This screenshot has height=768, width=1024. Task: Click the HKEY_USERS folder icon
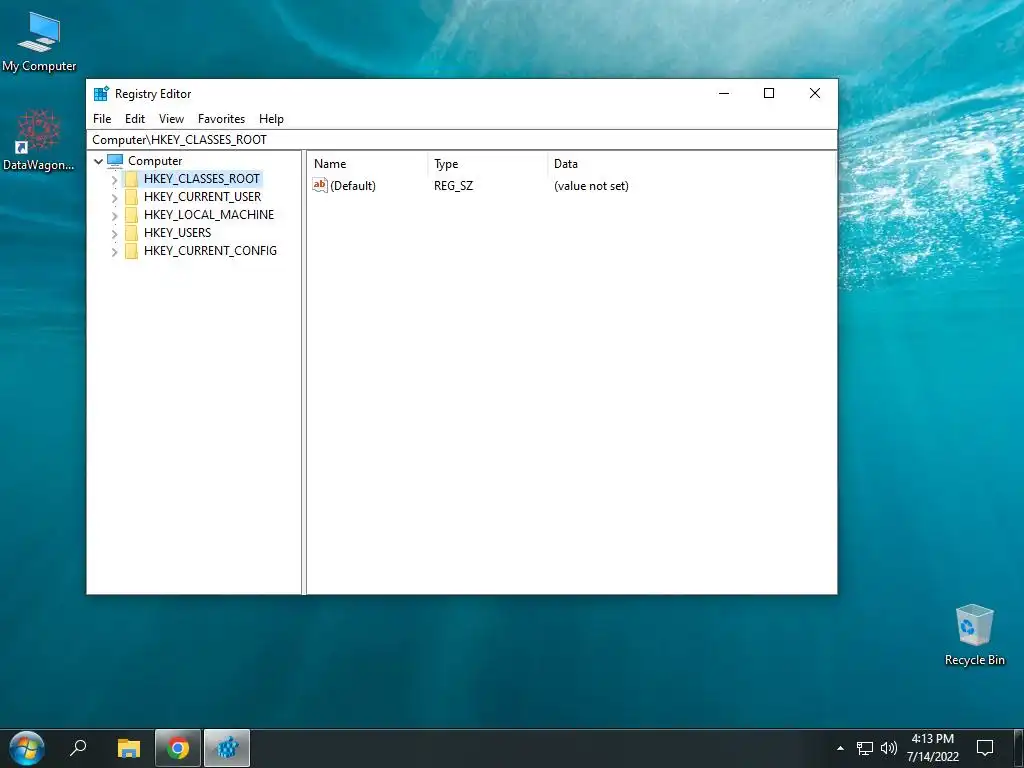(131, 233)
